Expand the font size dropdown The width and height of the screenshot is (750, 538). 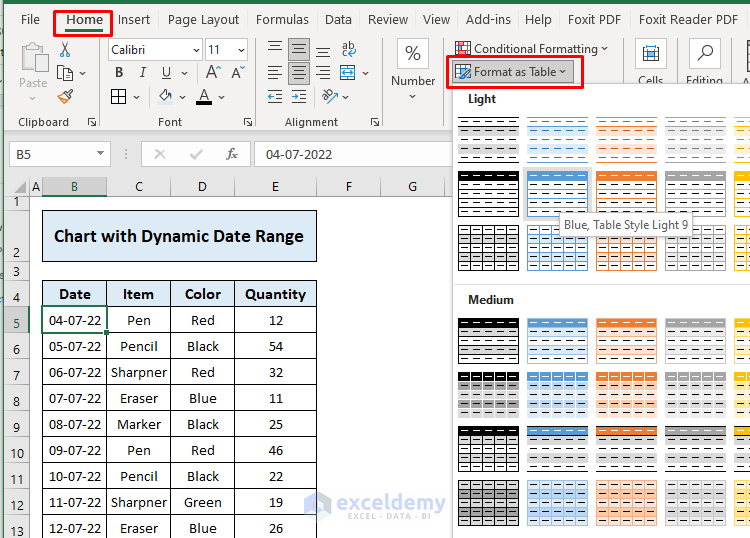click(240, 50)
